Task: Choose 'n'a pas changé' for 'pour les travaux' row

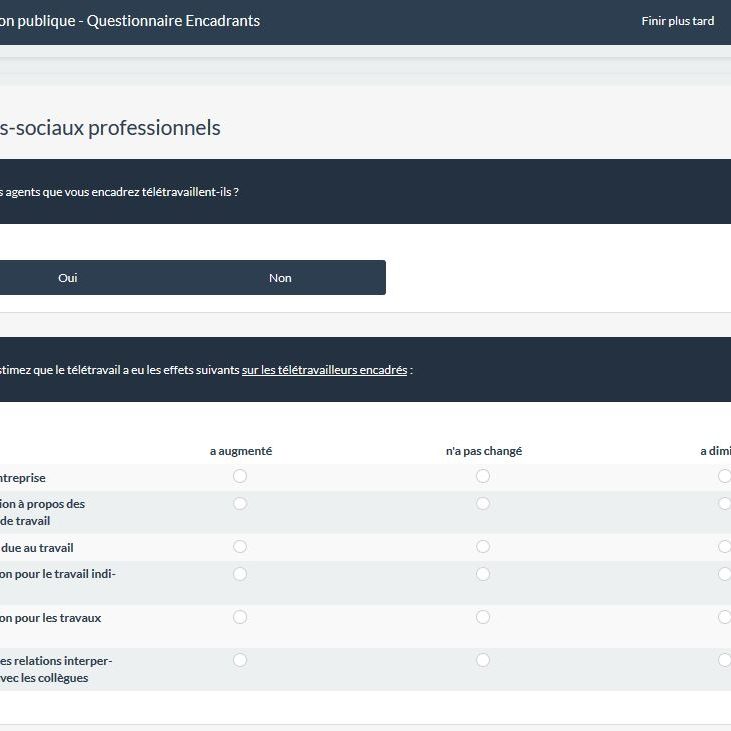Action: click(483, 617)
